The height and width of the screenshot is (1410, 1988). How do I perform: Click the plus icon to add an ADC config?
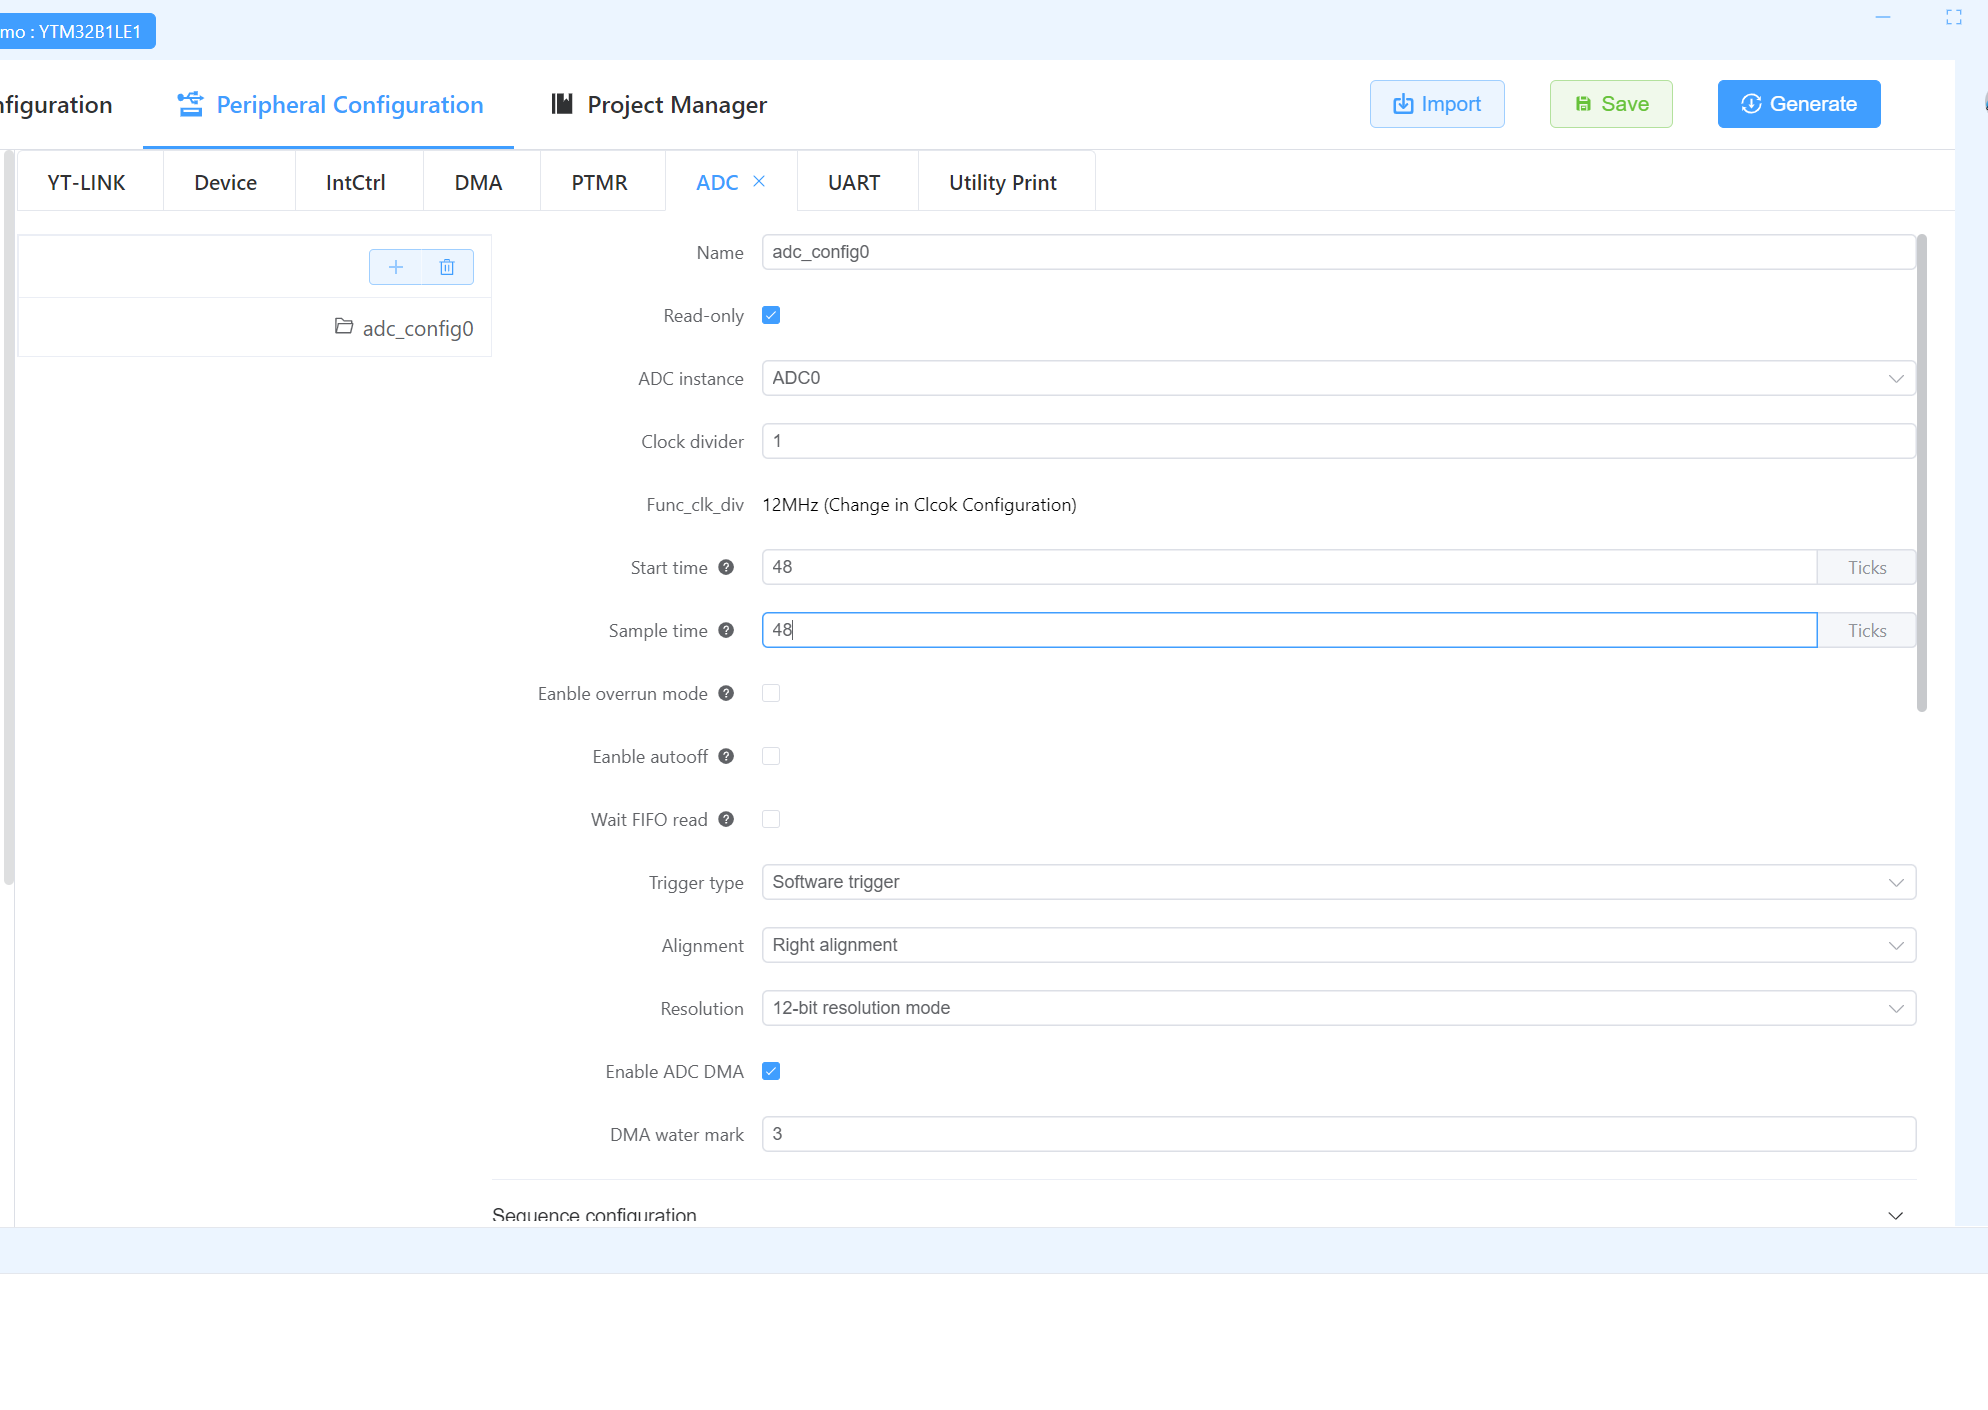tap(396, 267)
